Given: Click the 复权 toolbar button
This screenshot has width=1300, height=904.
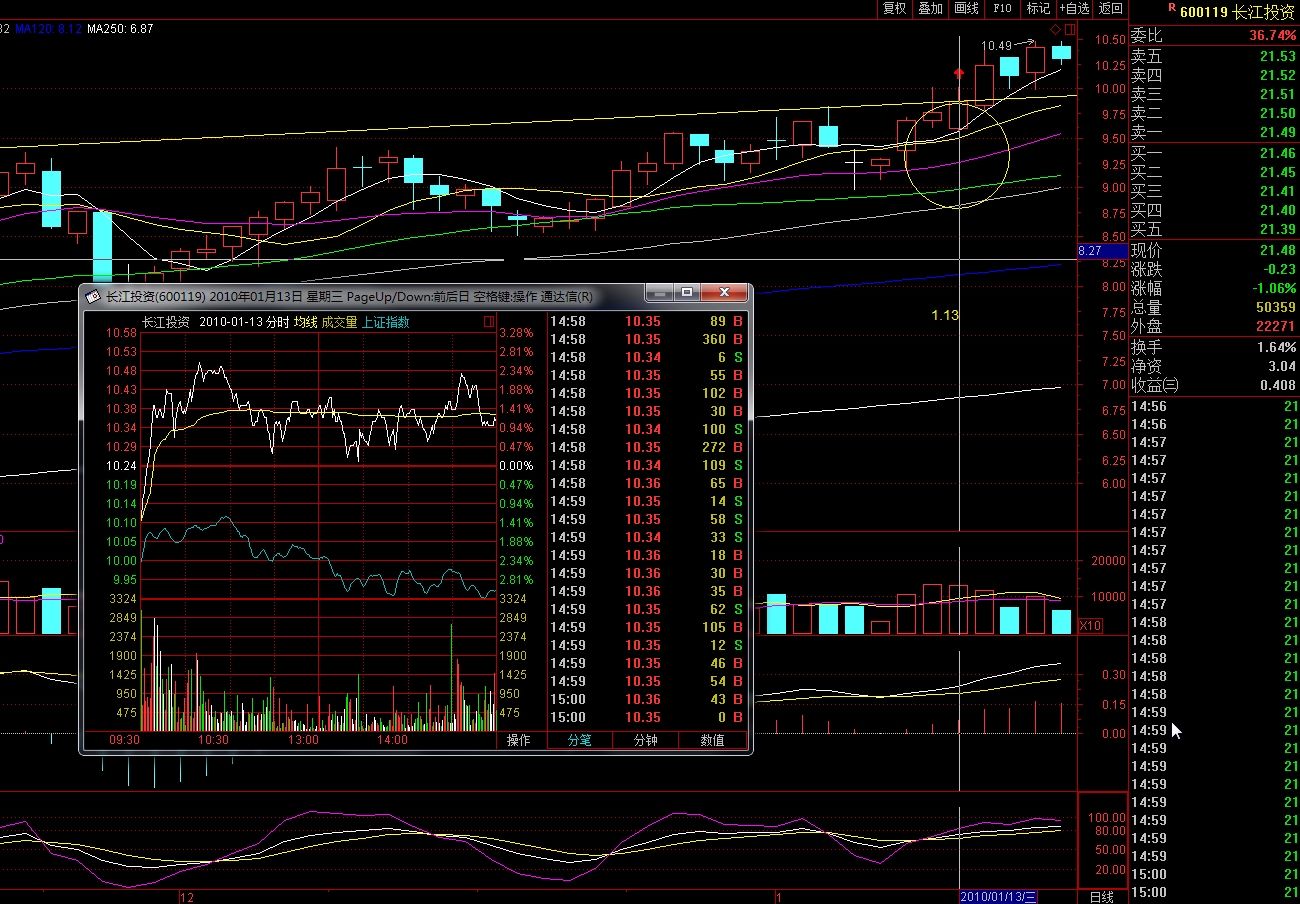Looking at the screenshot, I should 894,9.
